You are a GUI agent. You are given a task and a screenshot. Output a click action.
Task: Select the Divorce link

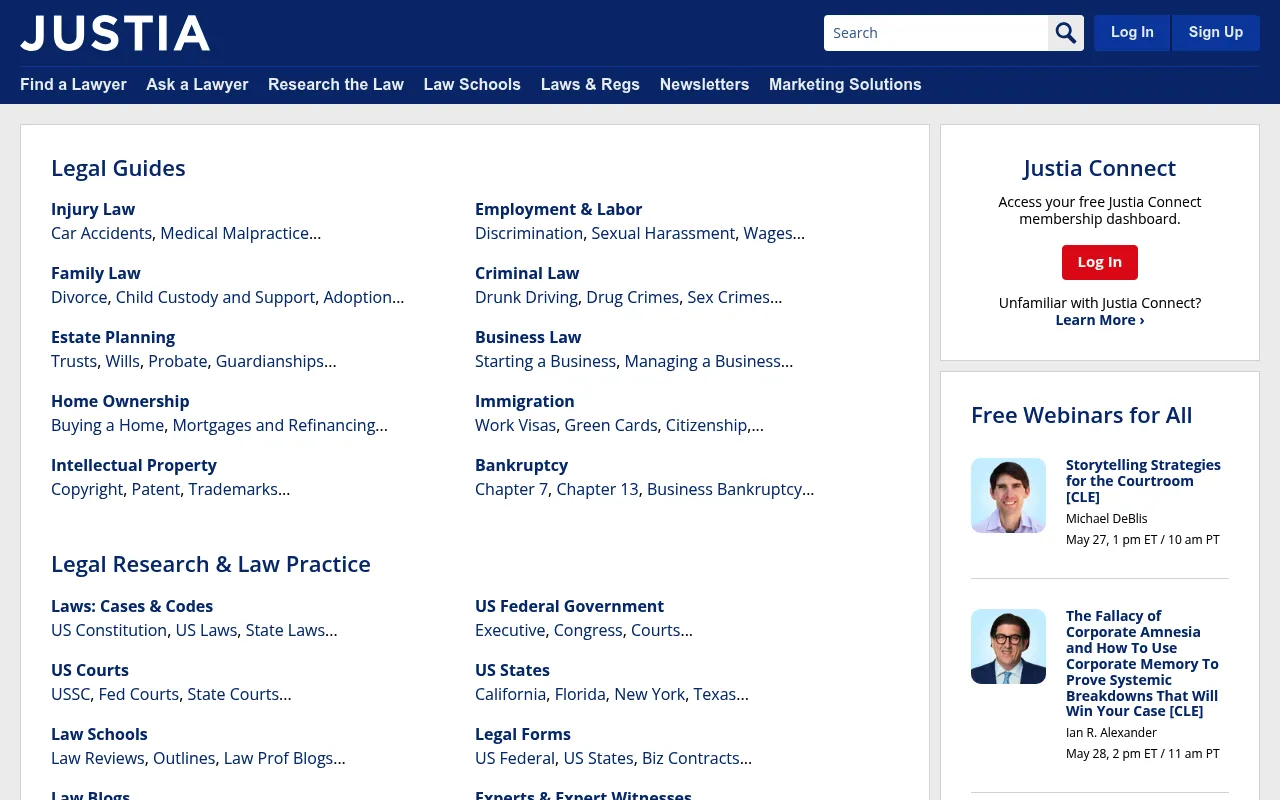(79, 297)
